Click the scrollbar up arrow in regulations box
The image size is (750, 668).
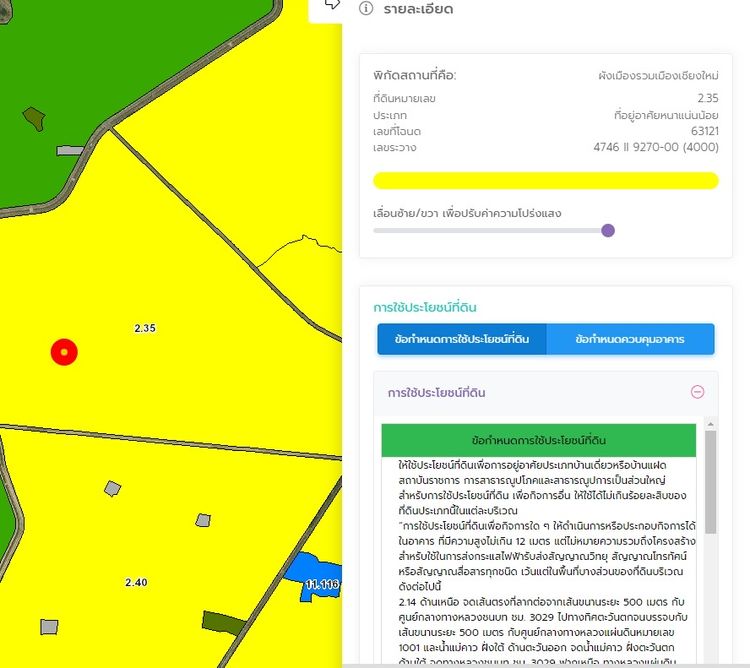point(711,424)
